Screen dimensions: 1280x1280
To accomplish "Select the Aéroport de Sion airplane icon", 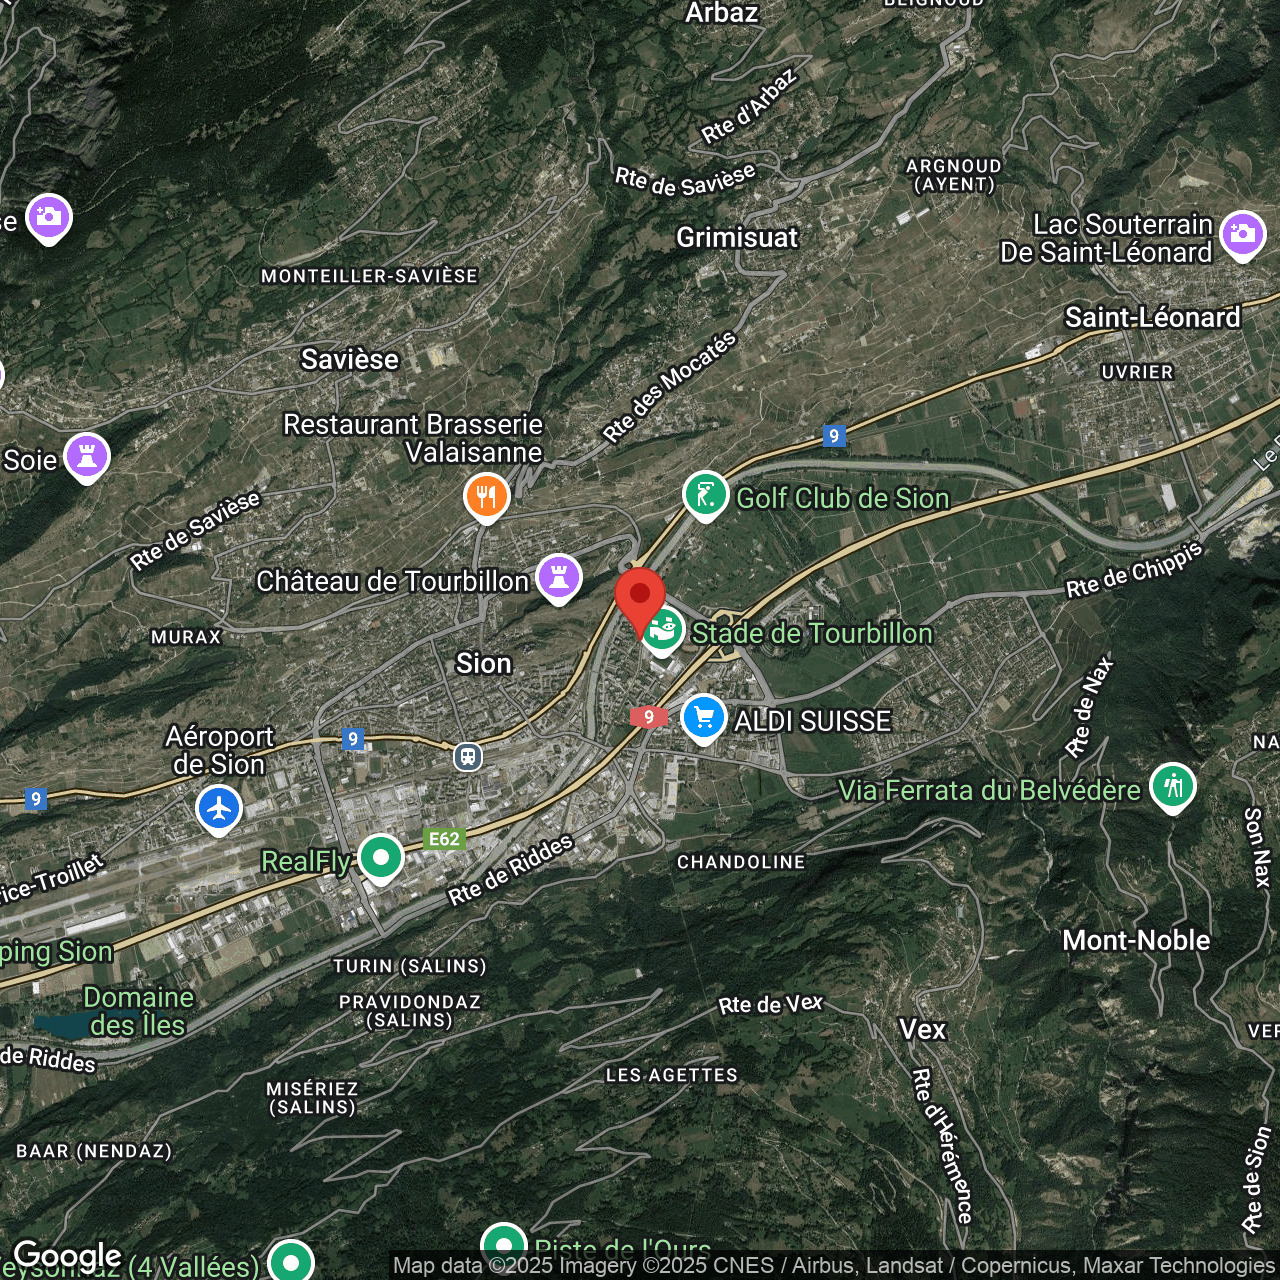I will tap(219, 808).
